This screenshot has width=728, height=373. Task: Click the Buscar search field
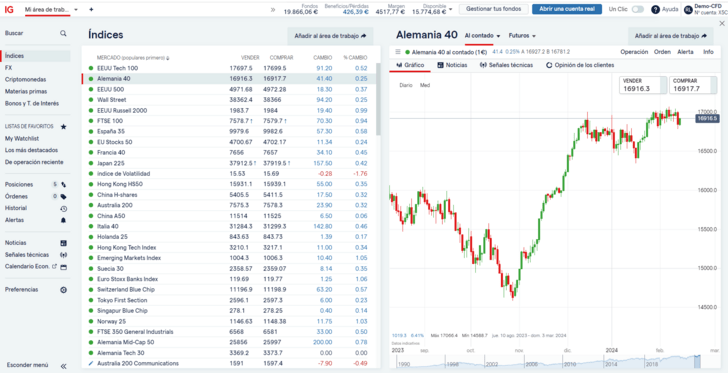point(35,33)
